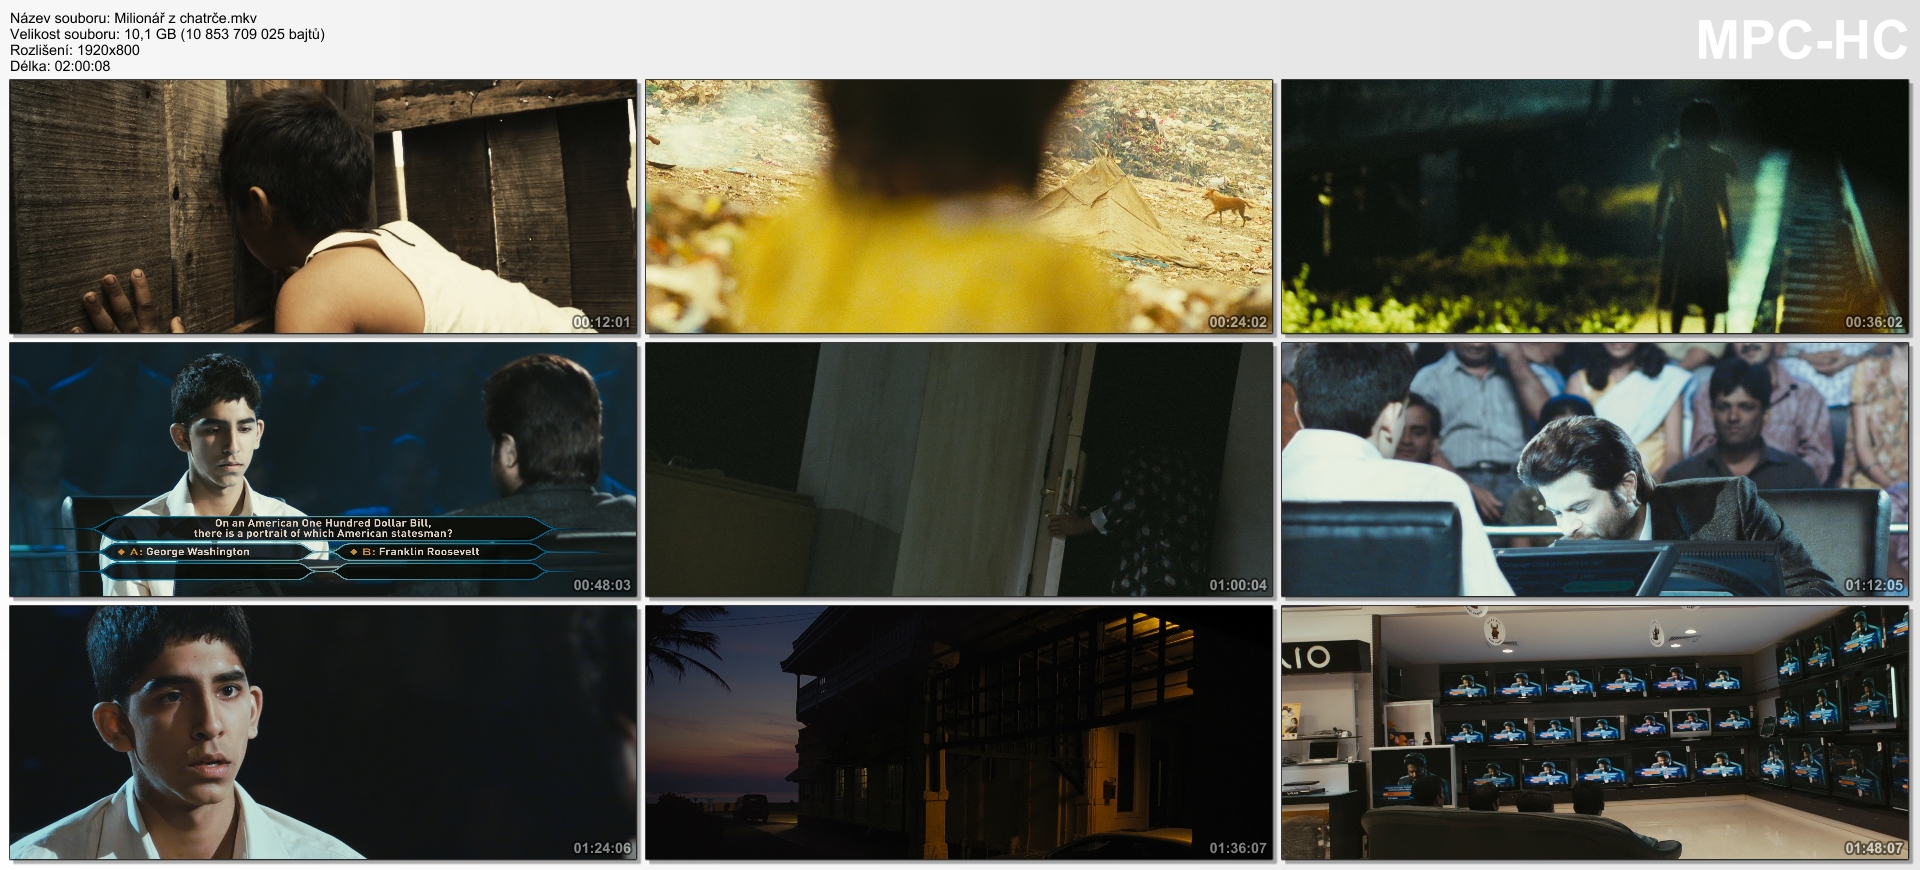Open the thumbnail stamped 00:24:02

coord(959,207)
